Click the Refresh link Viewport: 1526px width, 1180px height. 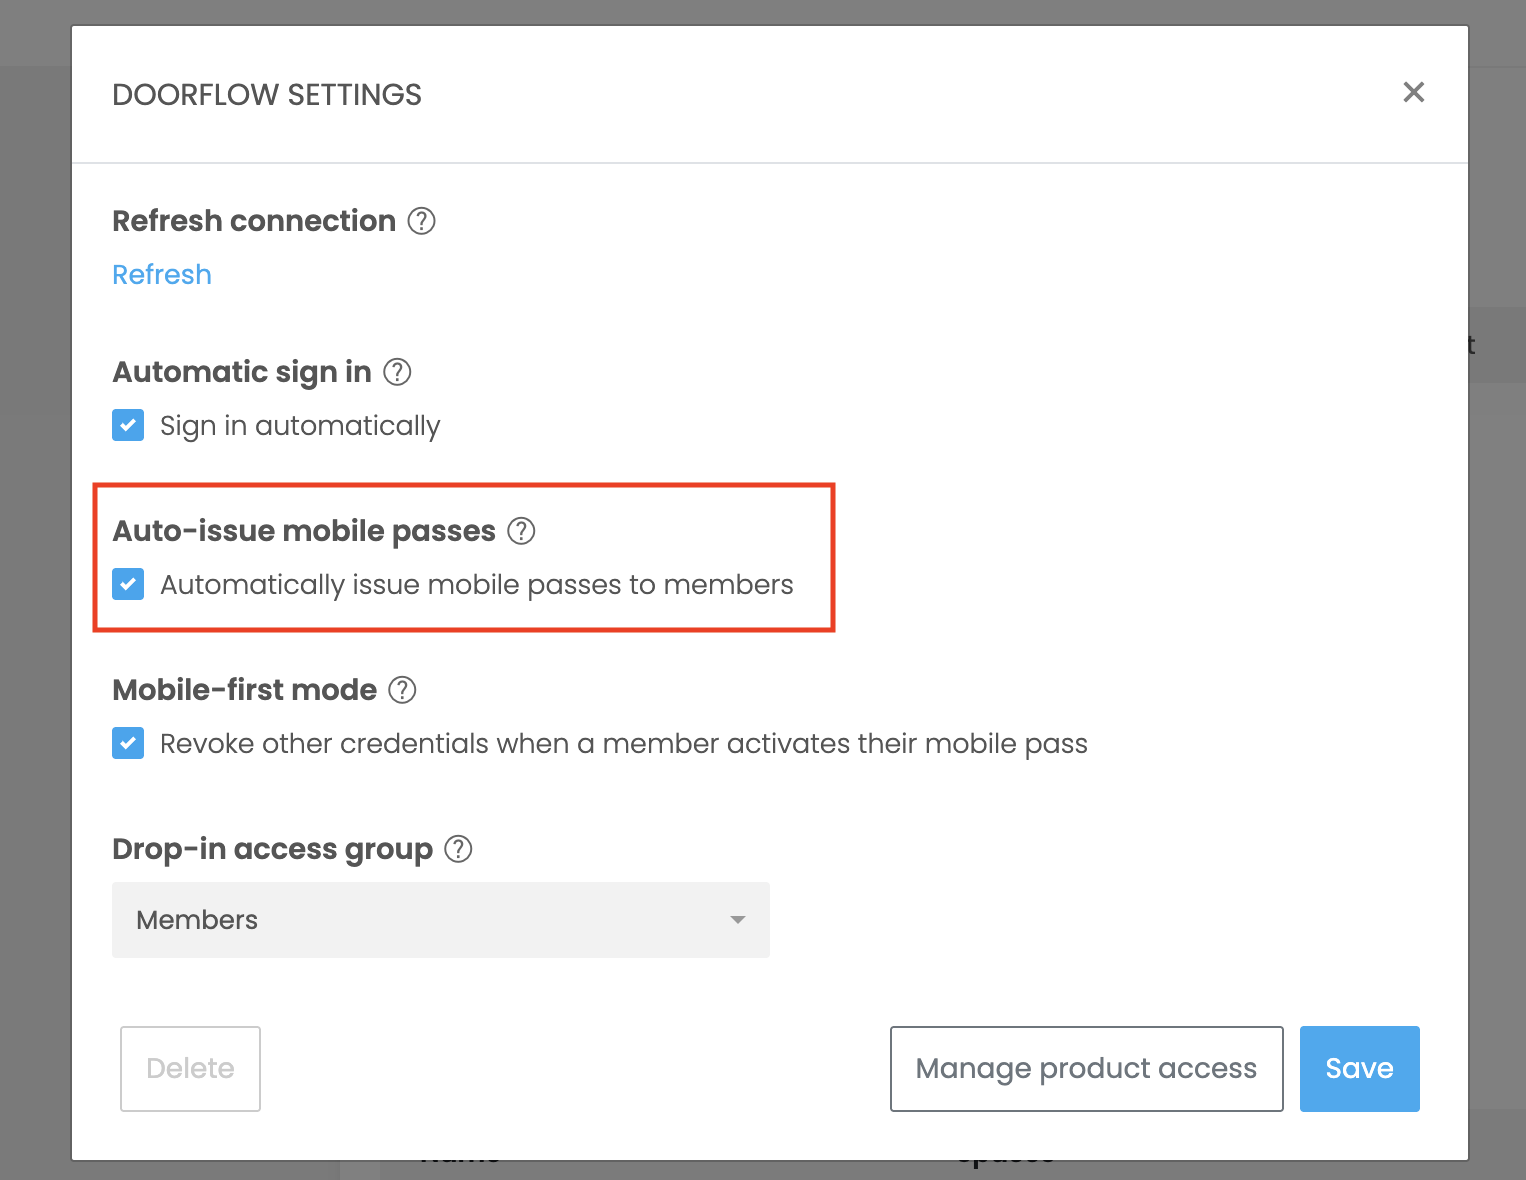coord(162,275)
